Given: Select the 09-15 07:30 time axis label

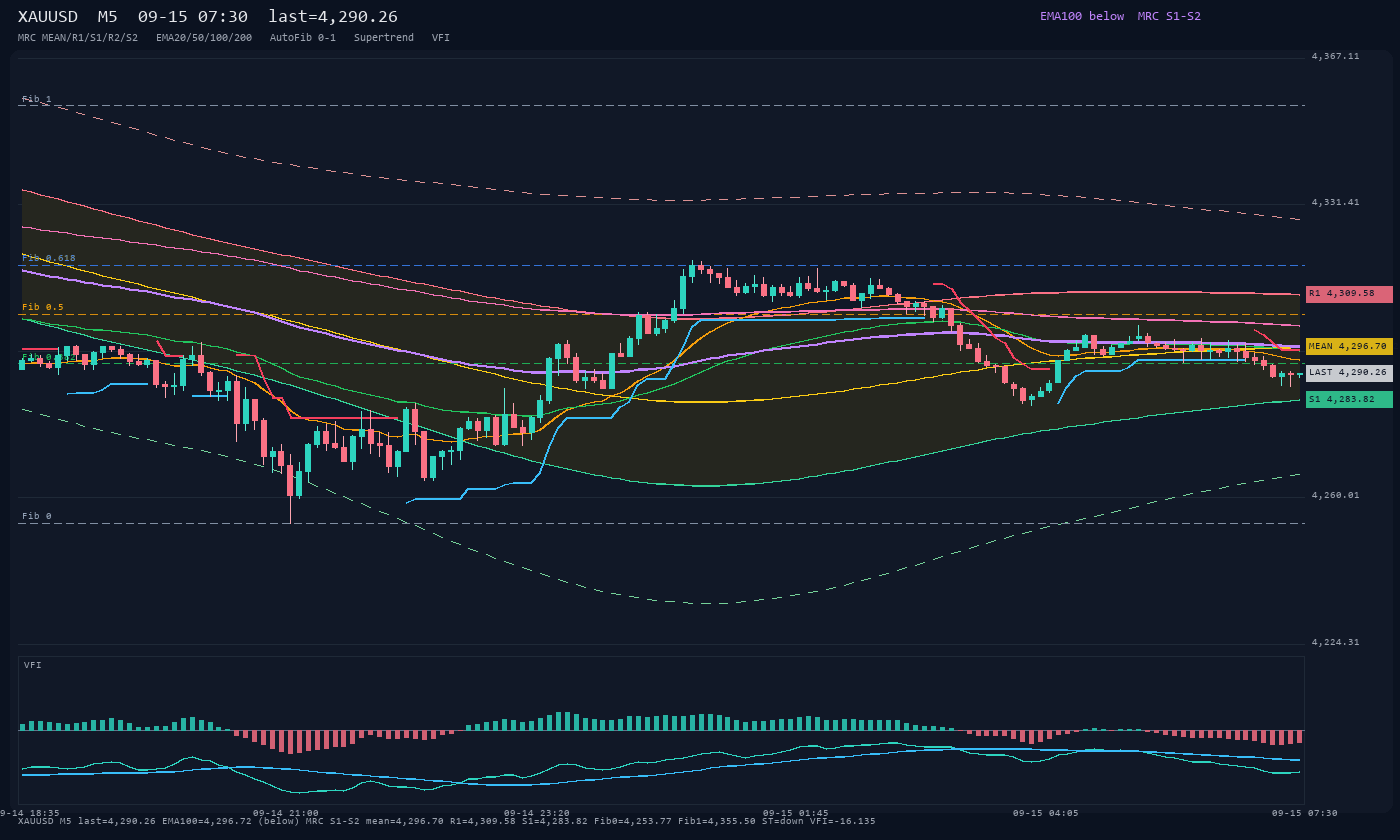Looking at the screenshot, I should [1305, 813].
